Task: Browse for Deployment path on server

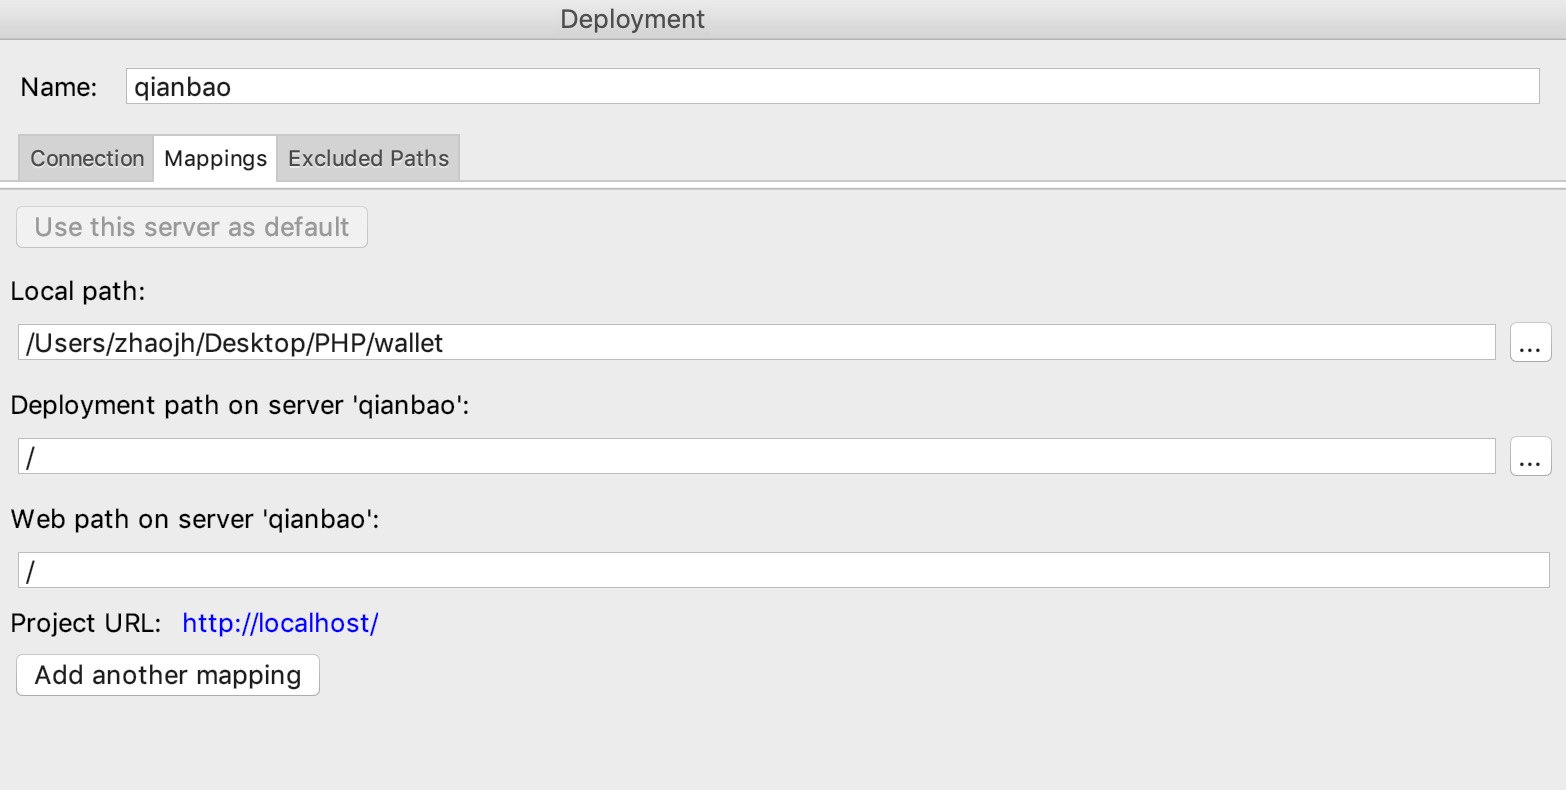Action: (1530, 456)
